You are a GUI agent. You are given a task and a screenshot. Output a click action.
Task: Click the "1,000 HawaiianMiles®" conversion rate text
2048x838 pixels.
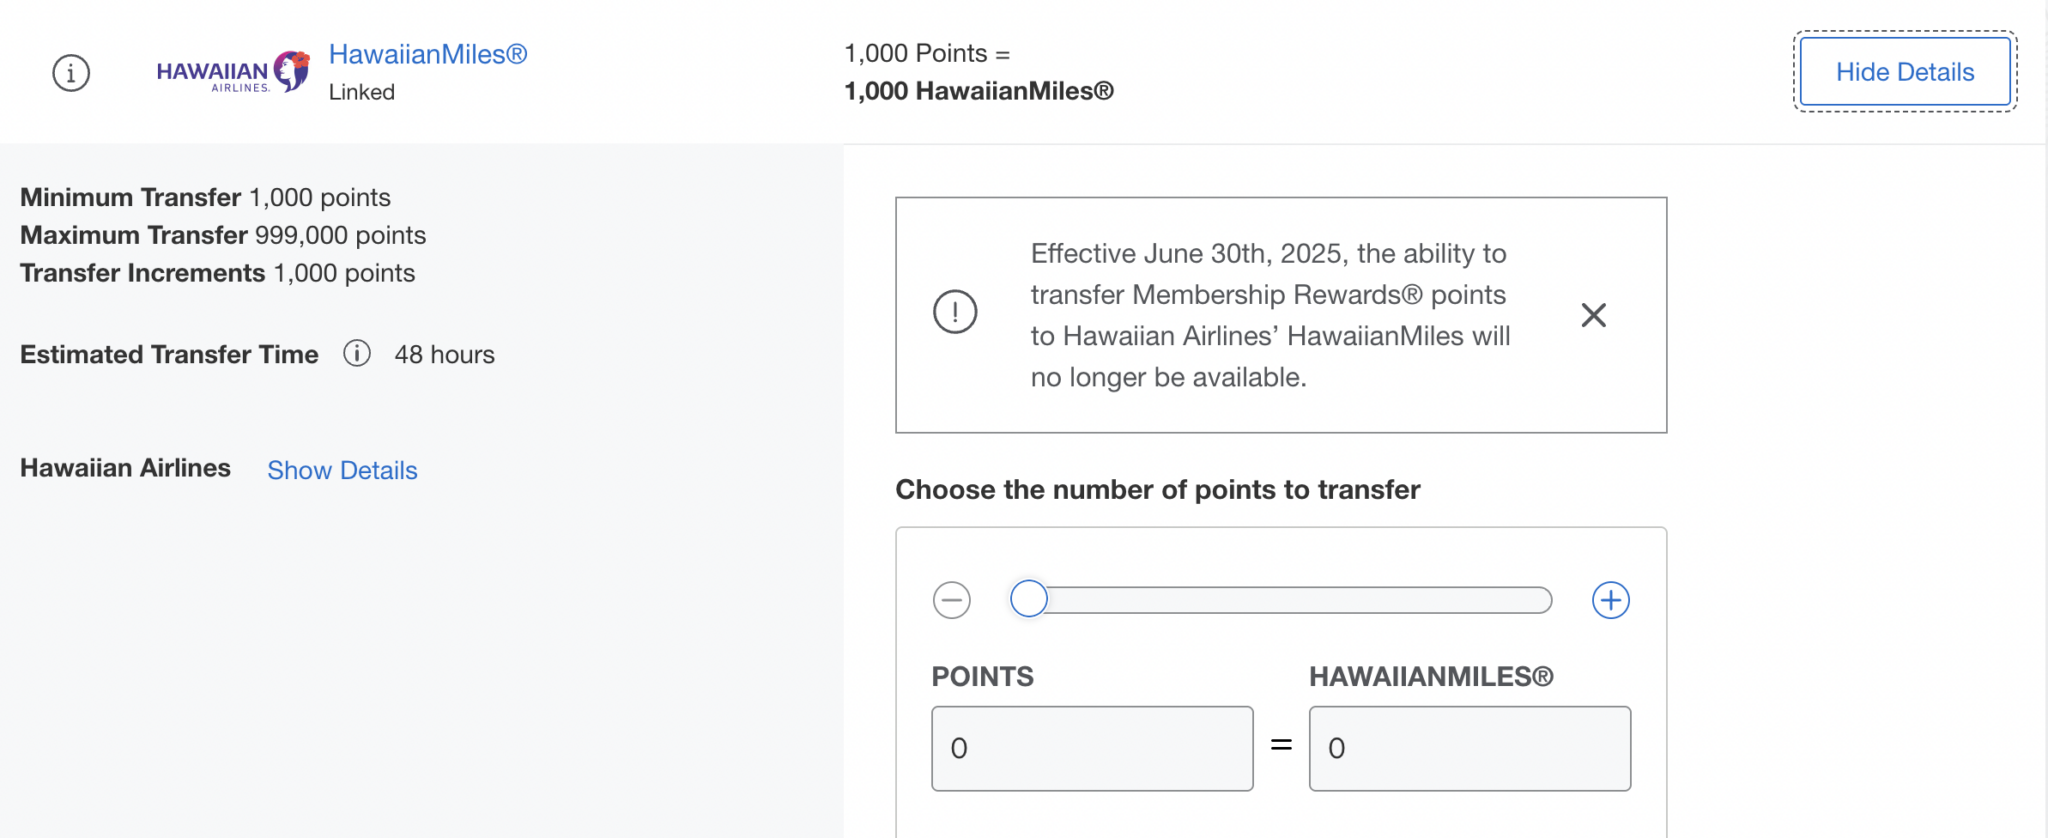pyautogui.click(x=978, y=91)
